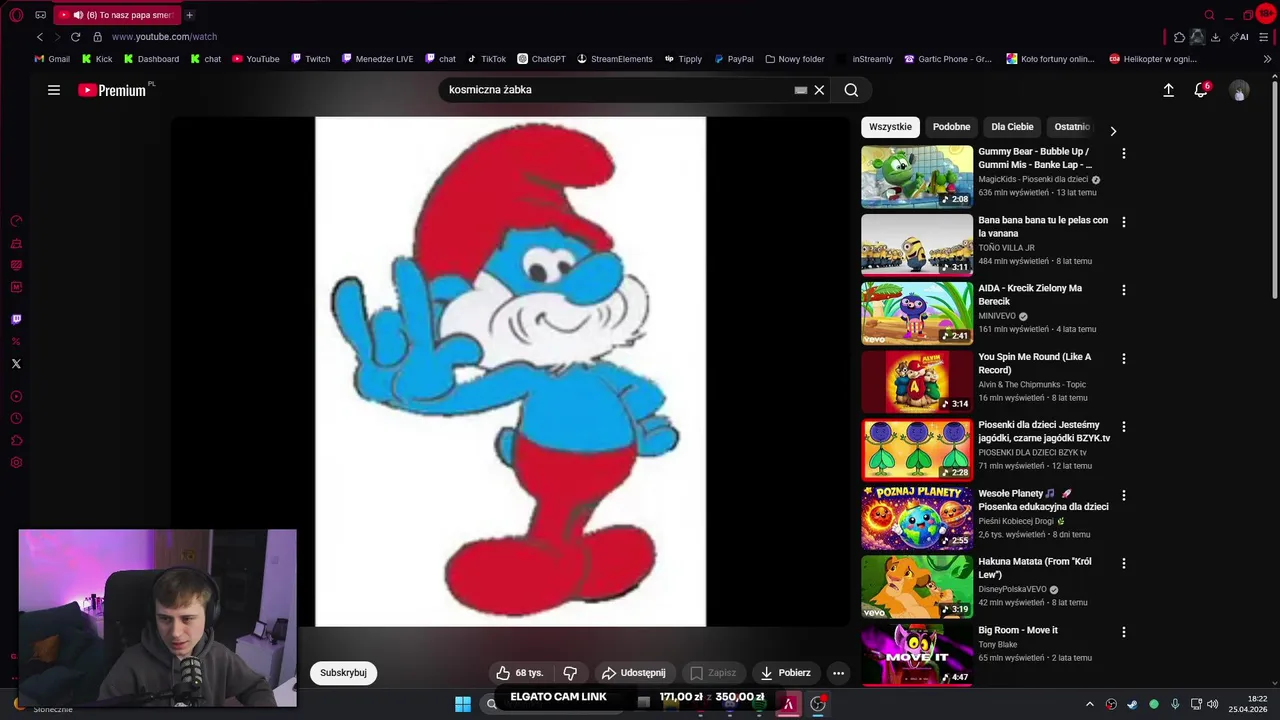This screenshot has width=1280, height=720.
Task: Show more bookmarks with the double chevron
Action: tap(1268, 59)
